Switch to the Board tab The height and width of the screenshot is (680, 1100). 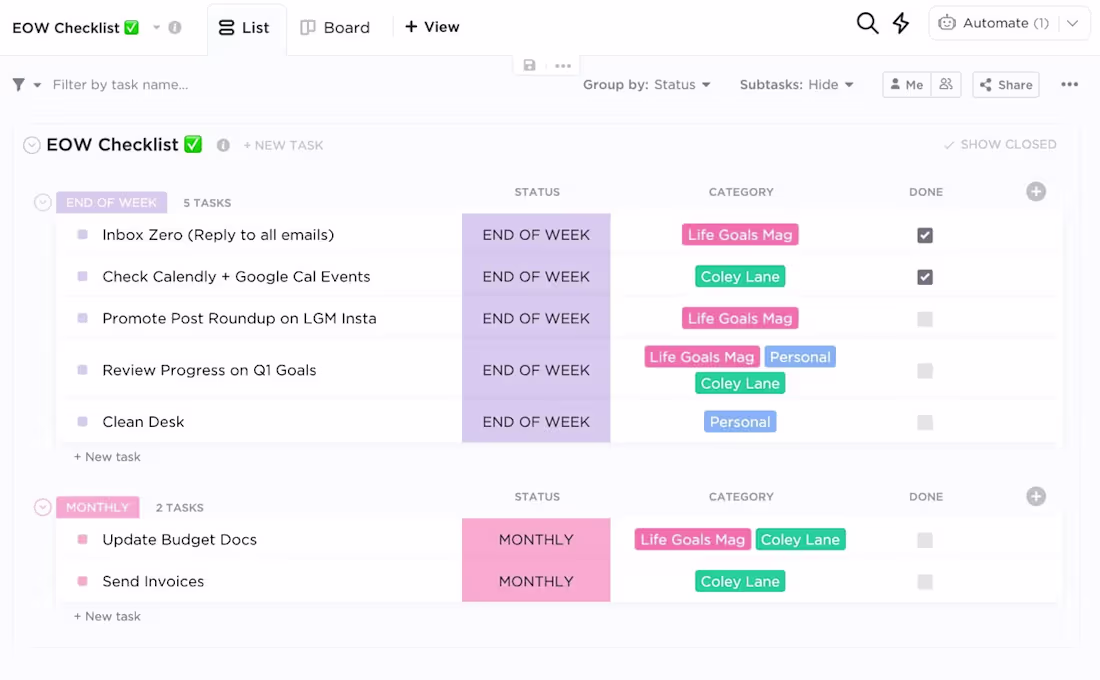[337, 27]
